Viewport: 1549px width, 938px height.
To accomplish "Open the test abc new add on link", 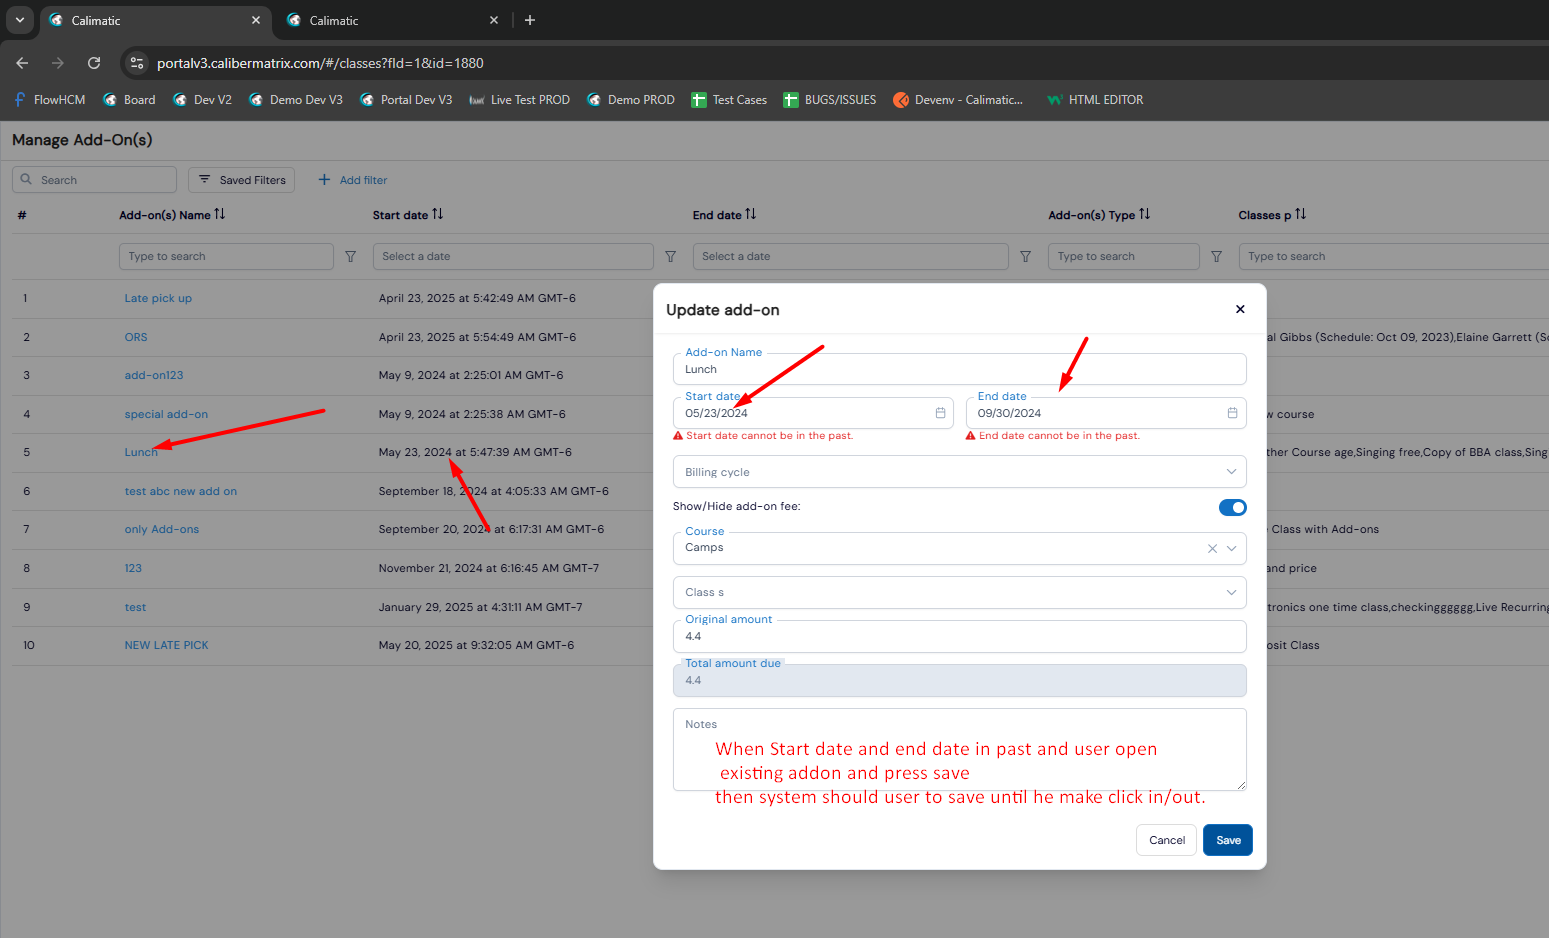I will coord(181,491).
